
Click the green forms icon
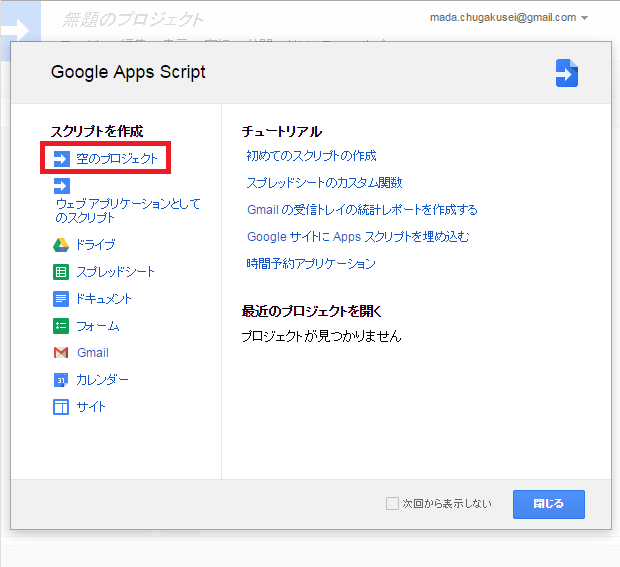(61, 326)
